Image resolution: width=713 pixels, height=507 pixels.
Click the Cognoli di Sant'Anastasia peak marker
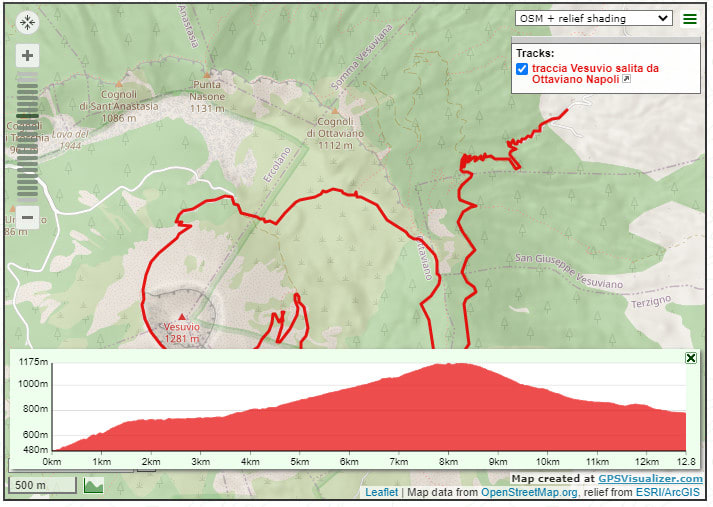coord(119,84)
